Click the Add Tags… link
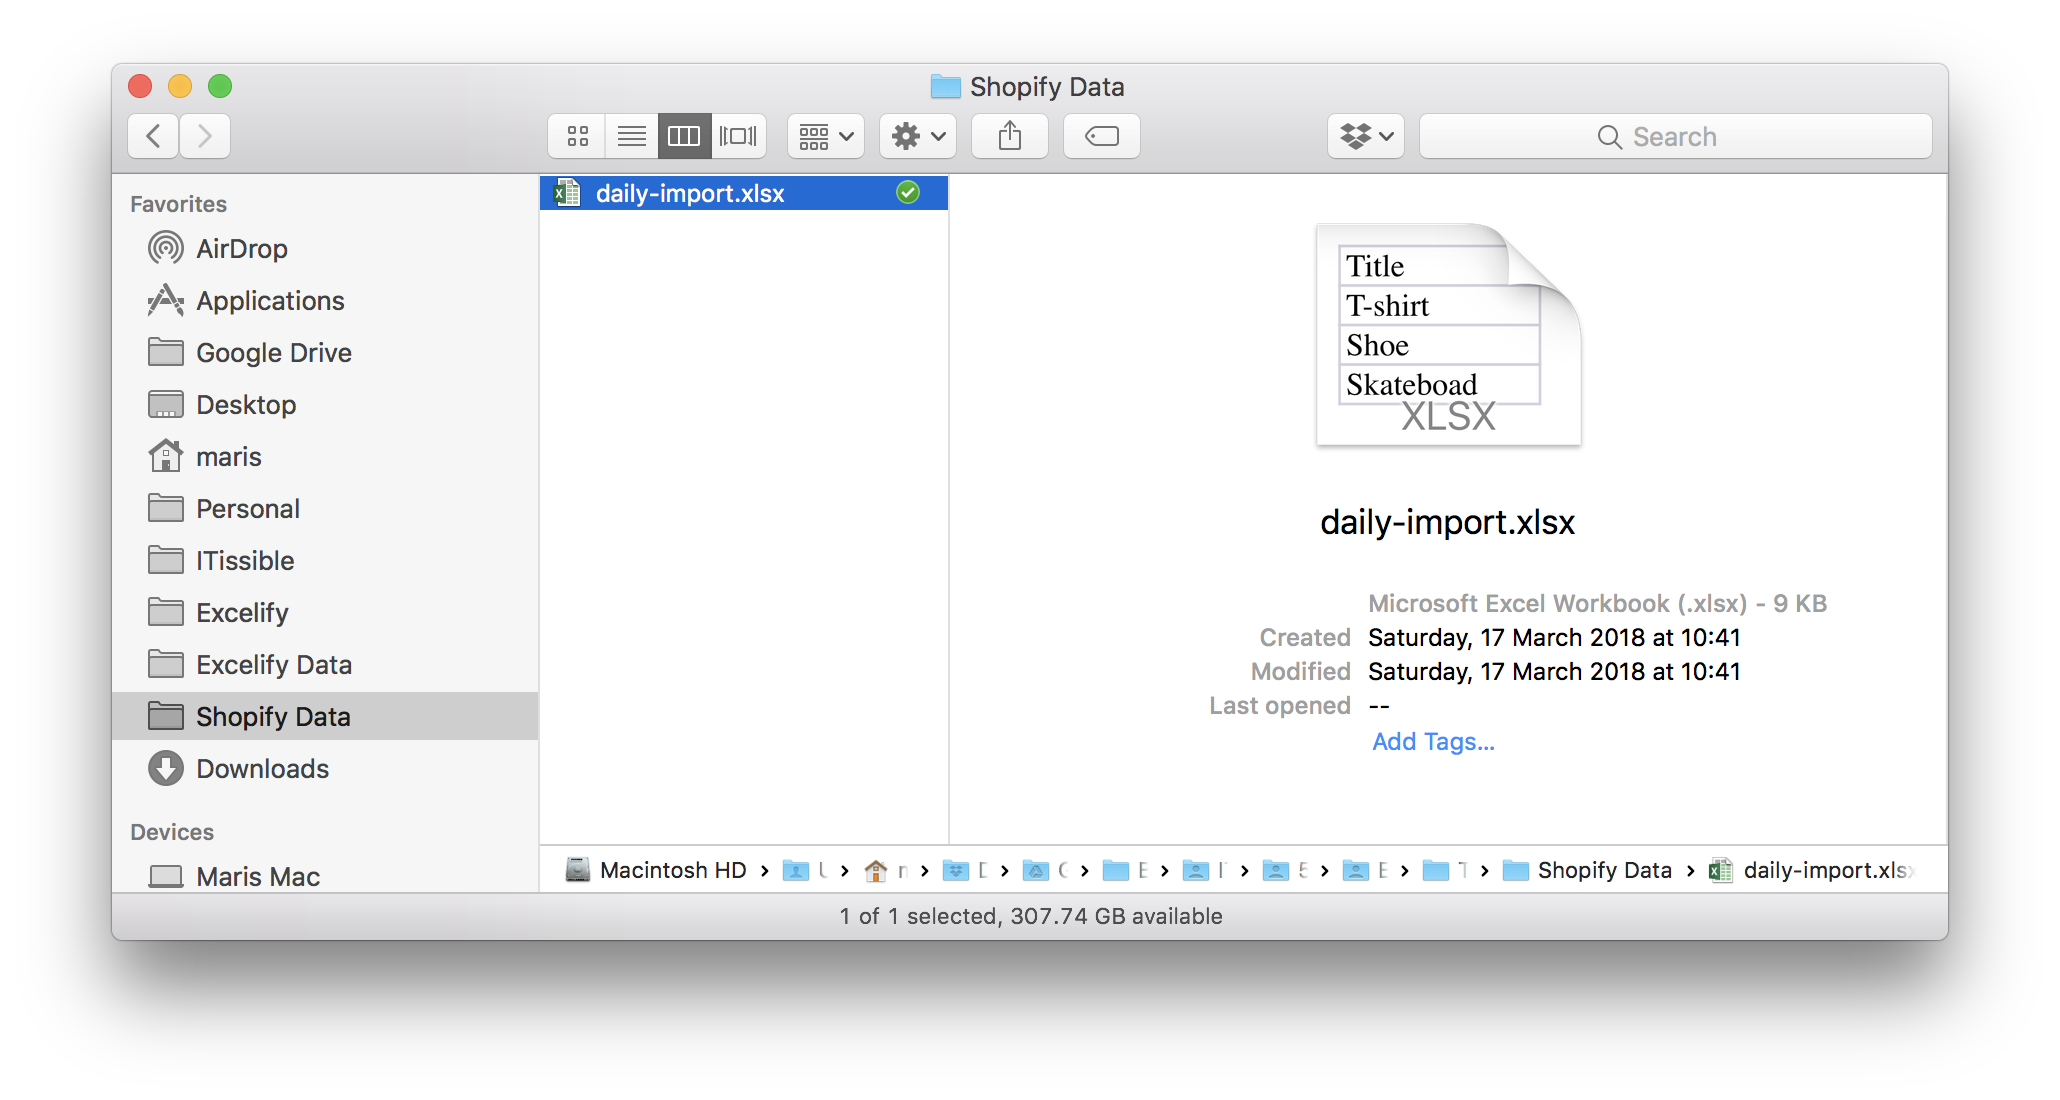The image size is (2060, 1100). click(1433, 742)
